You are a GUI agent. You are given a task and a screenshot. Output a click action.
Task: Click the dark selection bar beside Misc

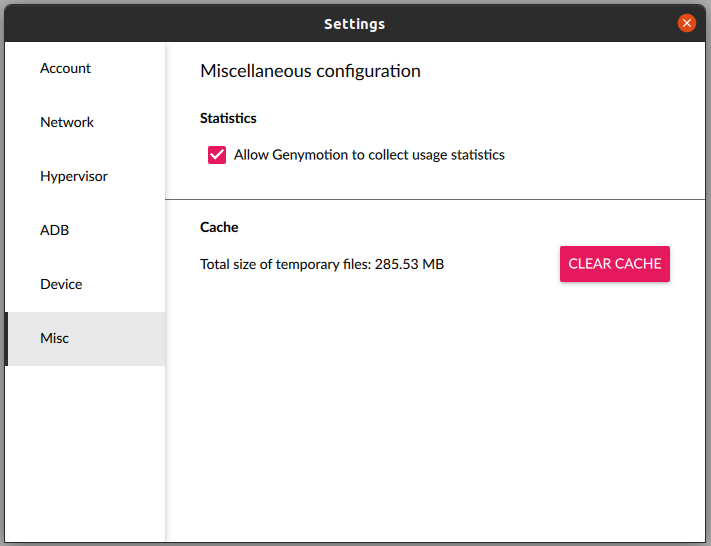(x=7, y=338)
